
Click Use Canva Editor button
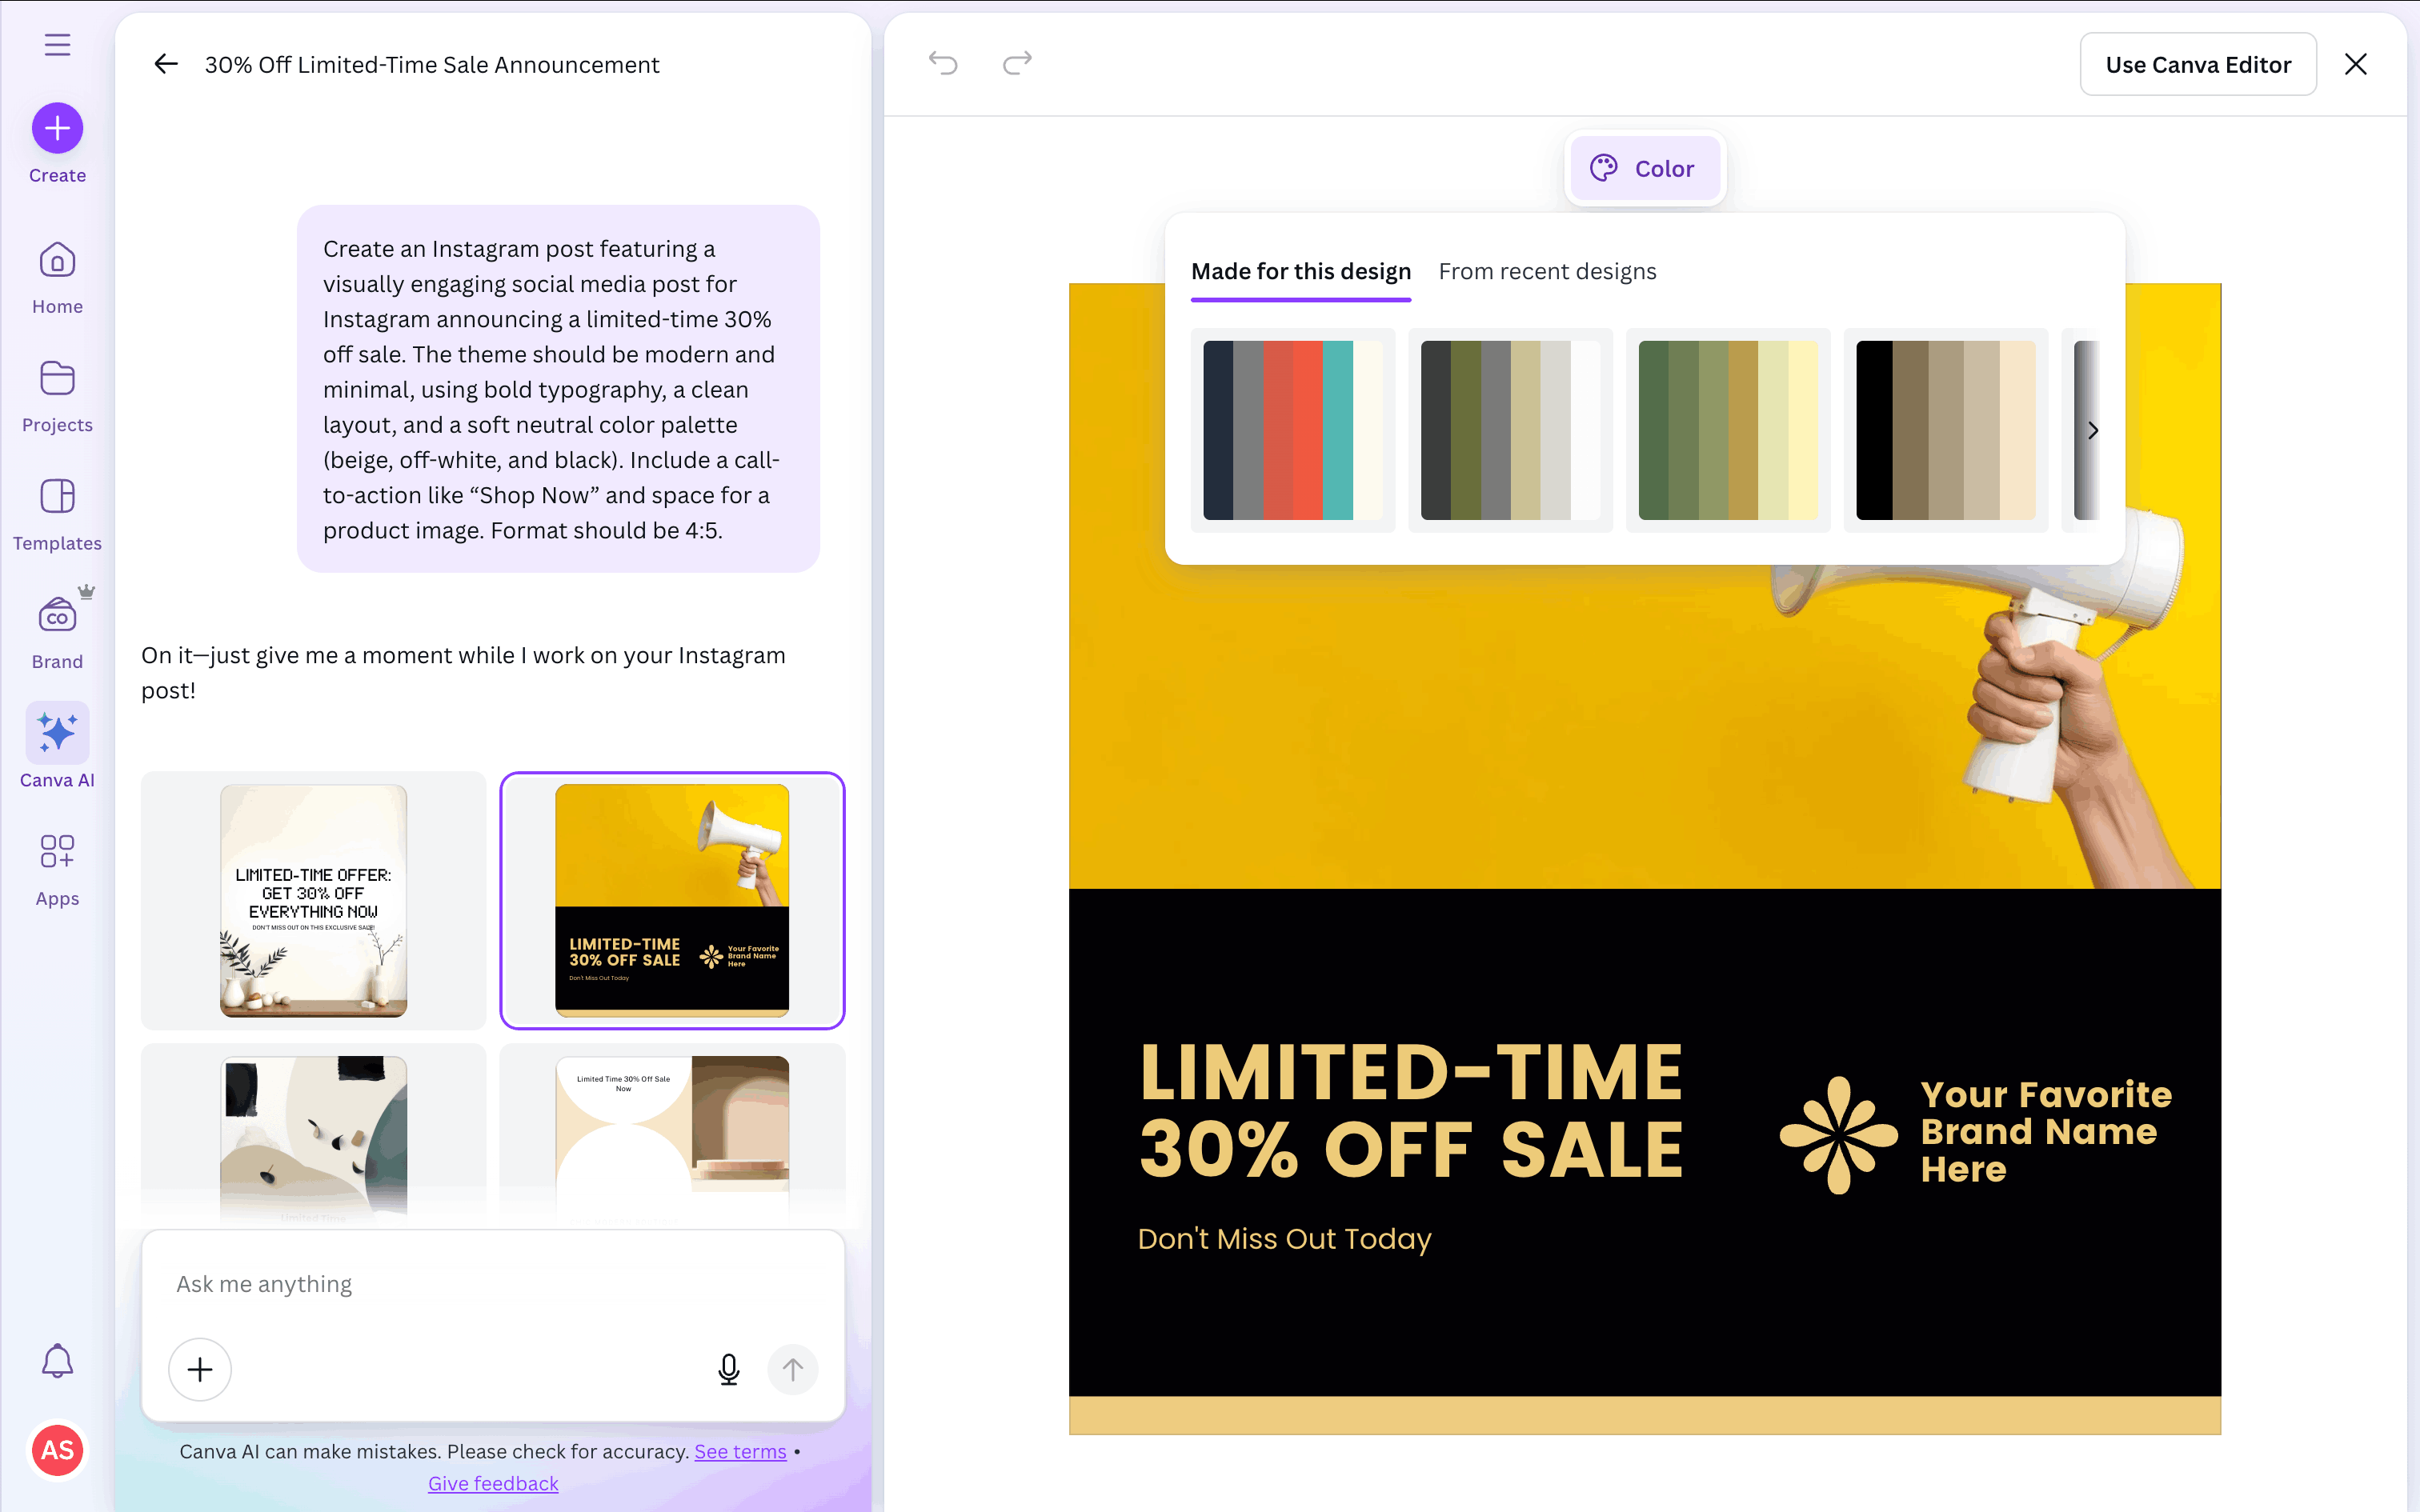2197,65
